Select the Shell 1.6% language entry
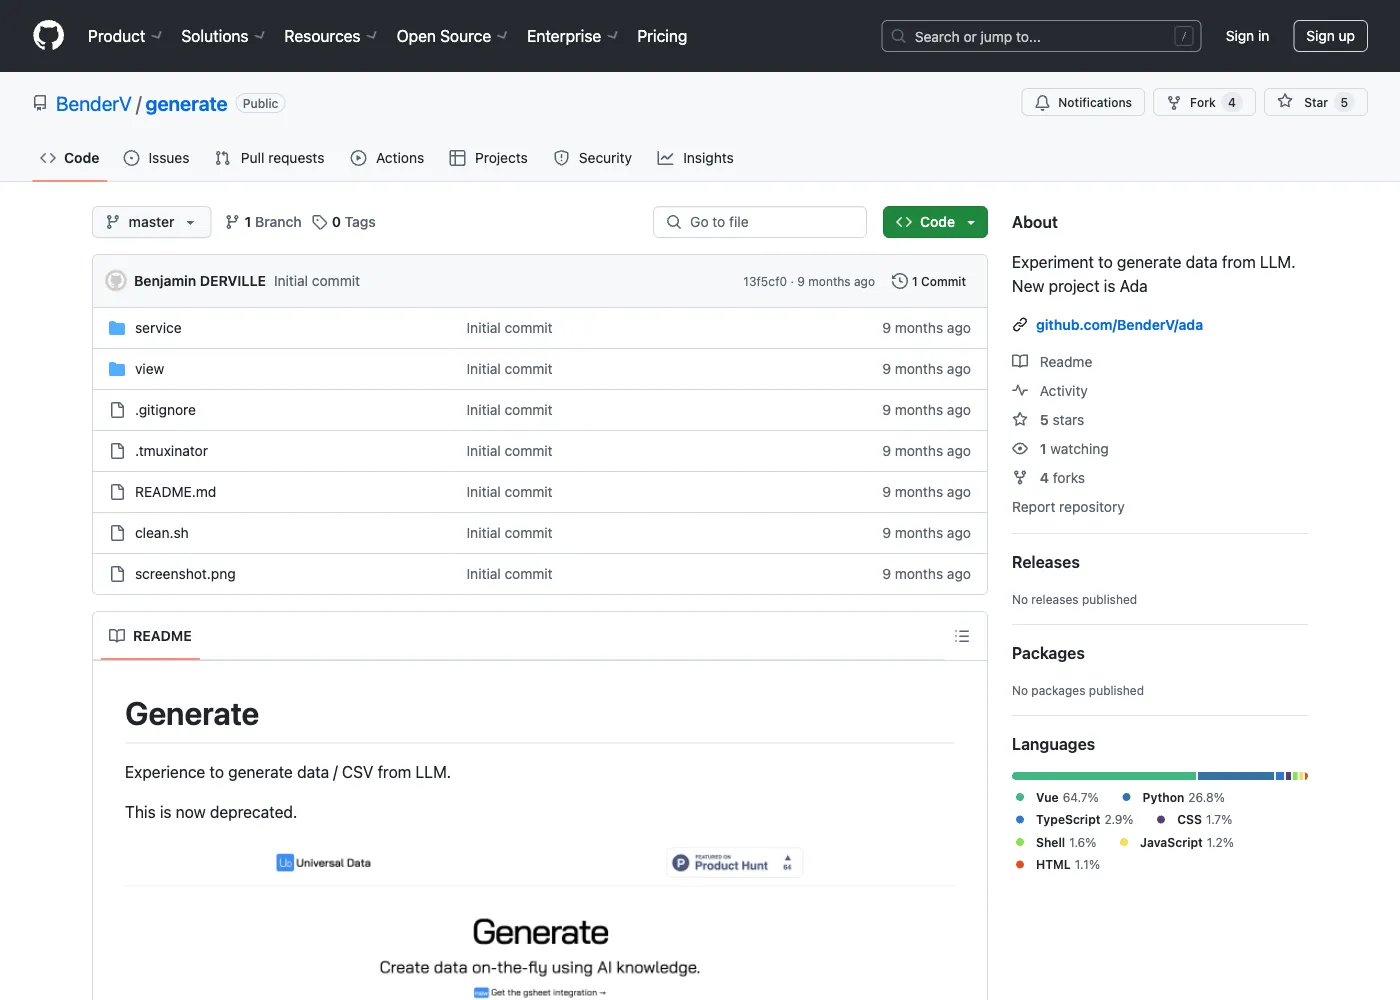 click(x=1055, y=842)
